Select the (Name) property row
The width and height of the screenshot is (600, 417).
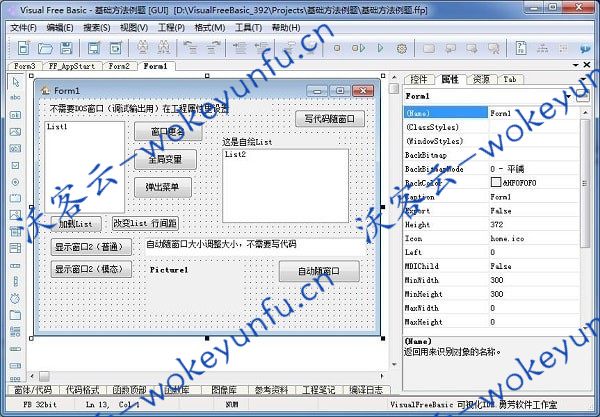pos(491,113)
